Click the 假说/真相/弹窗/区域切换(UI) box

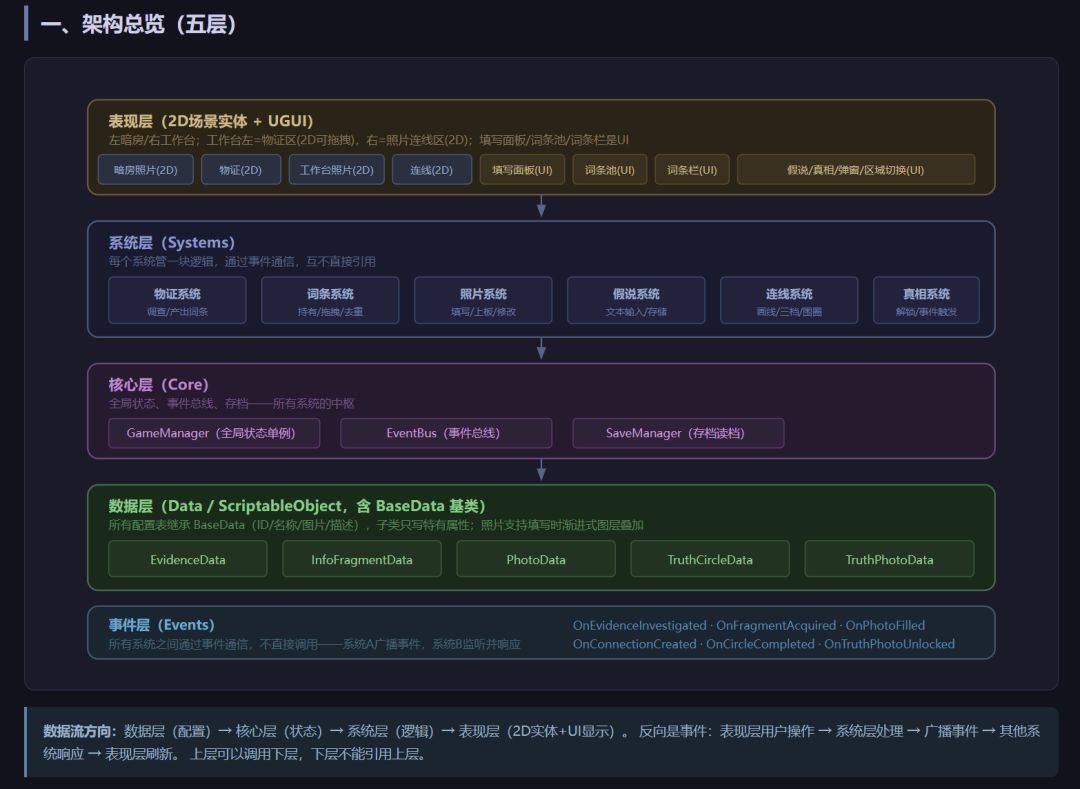pyautogui.click(x=855, y=169)
